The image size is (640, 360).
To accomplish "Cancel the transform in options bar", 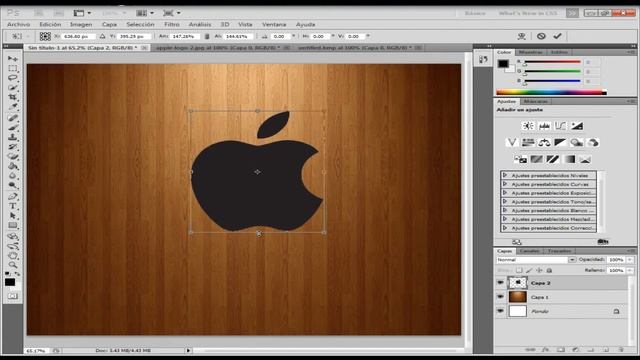I will click(541, 36).
